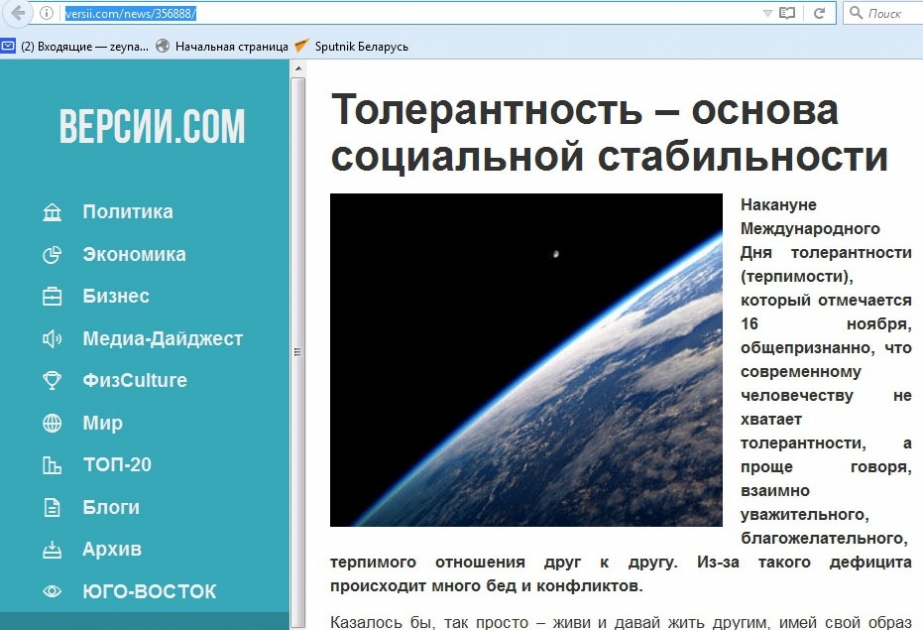Go back with the browser back arrow

point(18,13)
